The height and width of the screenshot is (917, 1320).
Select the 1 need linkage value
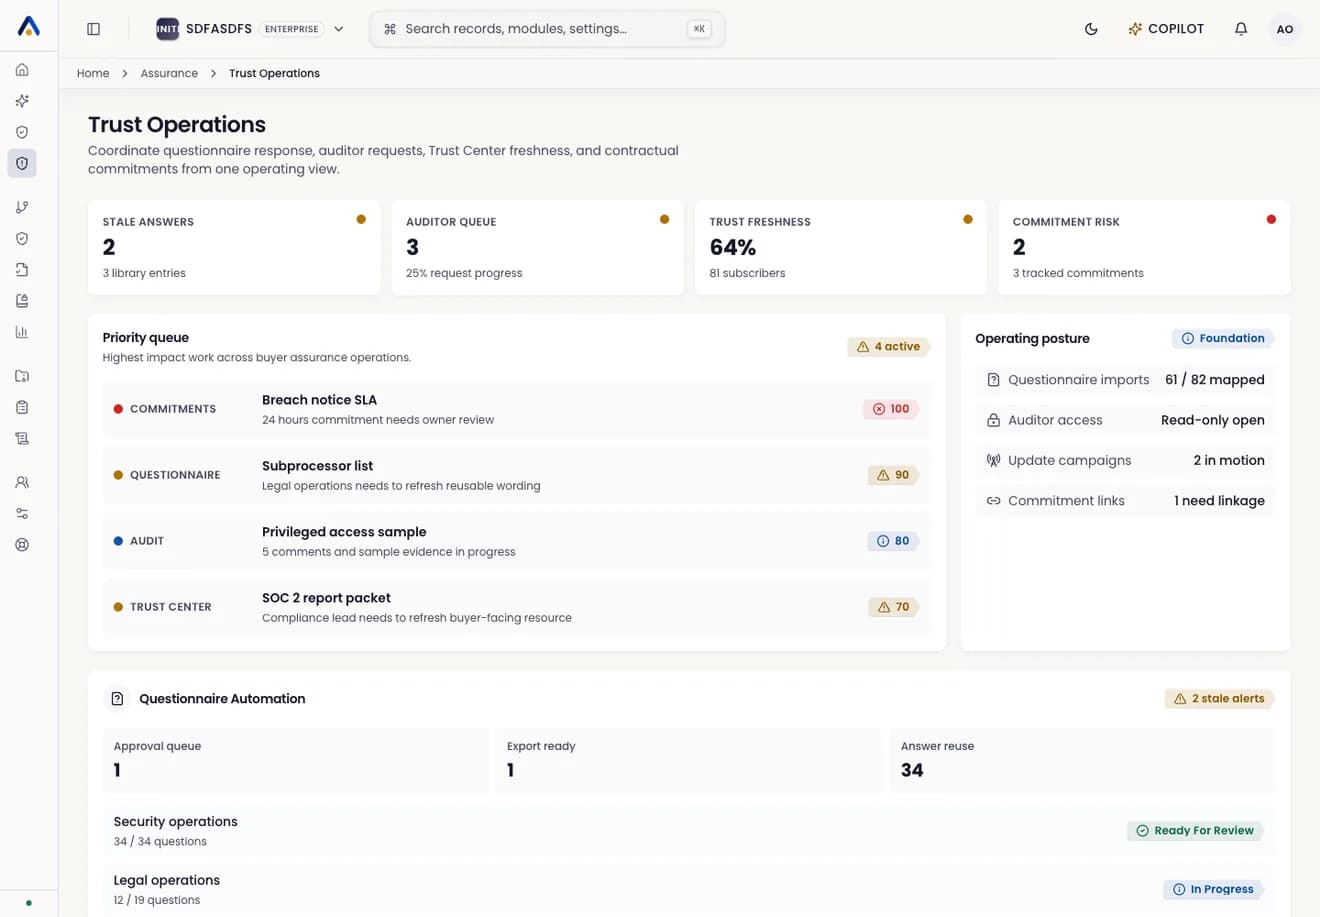coord(1220,501)
